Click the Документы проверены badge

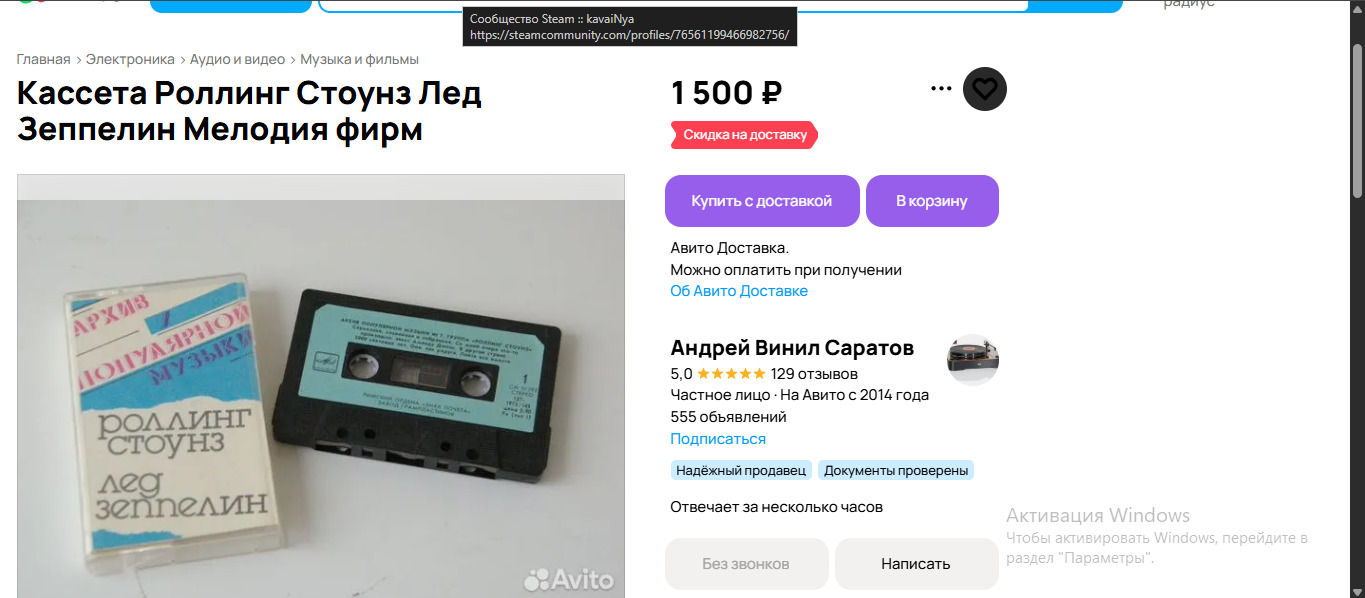pyautogui.click(x=896, y=470)
